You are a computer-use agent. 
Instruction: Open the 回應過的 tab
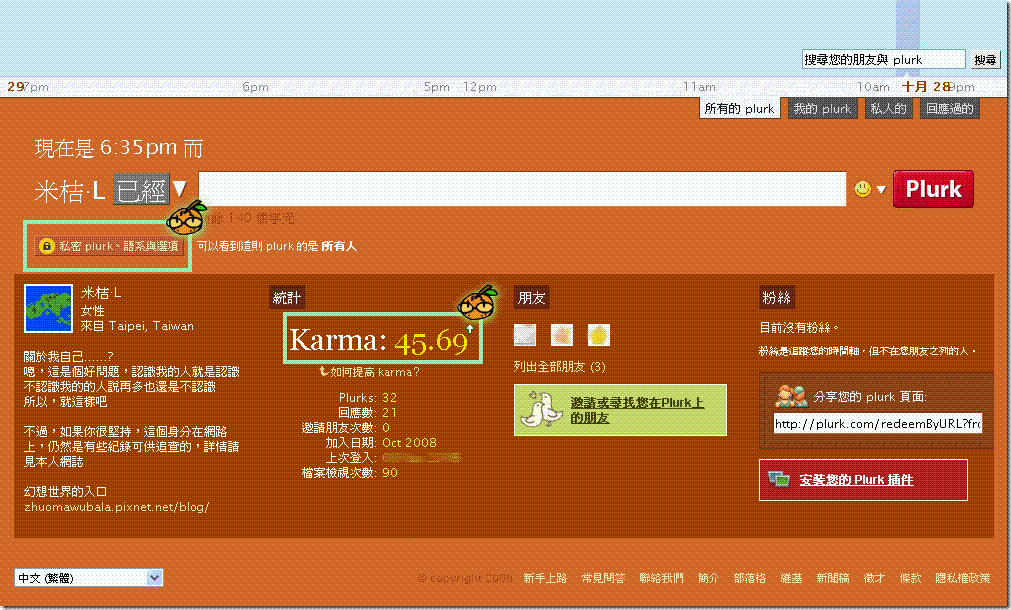(949, 108)
